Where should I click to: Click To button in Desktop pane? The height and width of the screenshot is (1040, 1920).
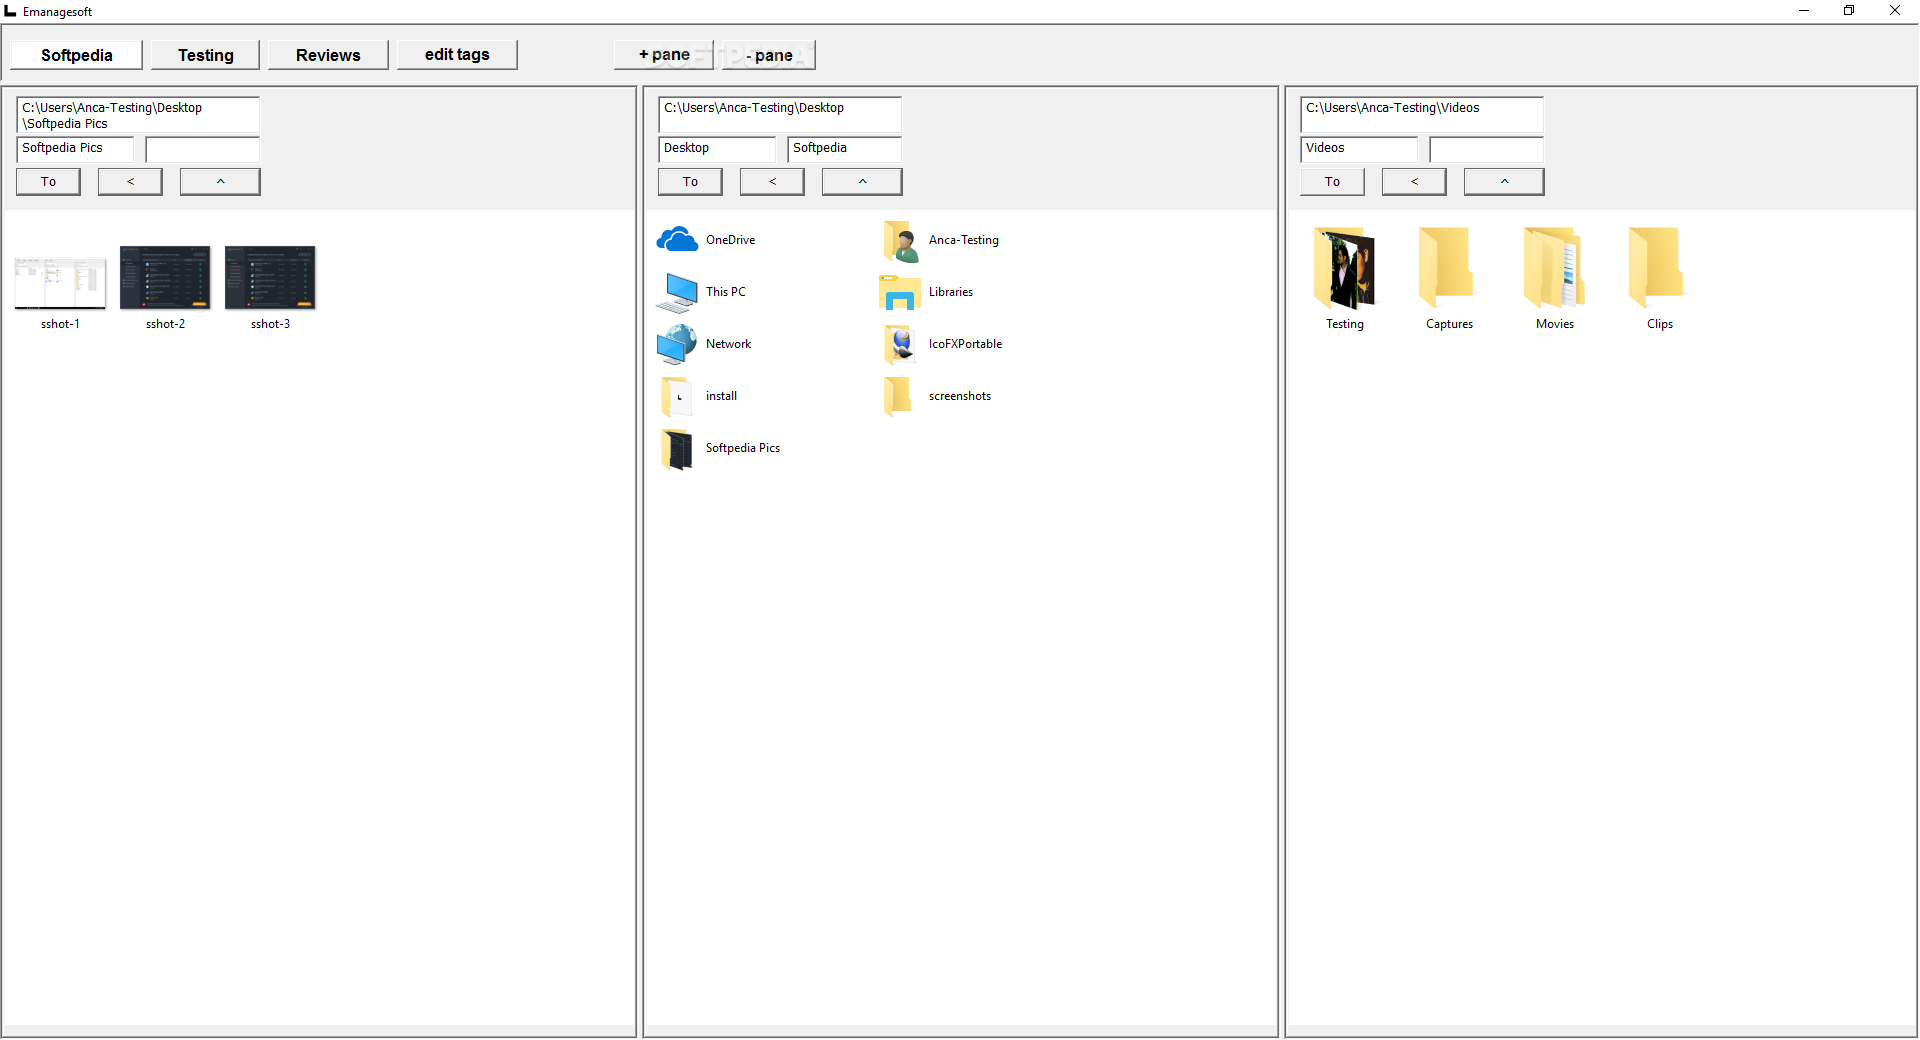[x=690, y=182]
